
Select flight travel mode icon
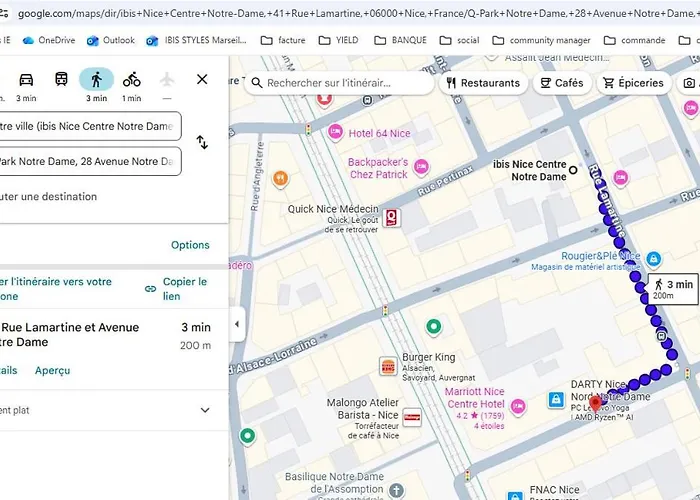[167, 80]
